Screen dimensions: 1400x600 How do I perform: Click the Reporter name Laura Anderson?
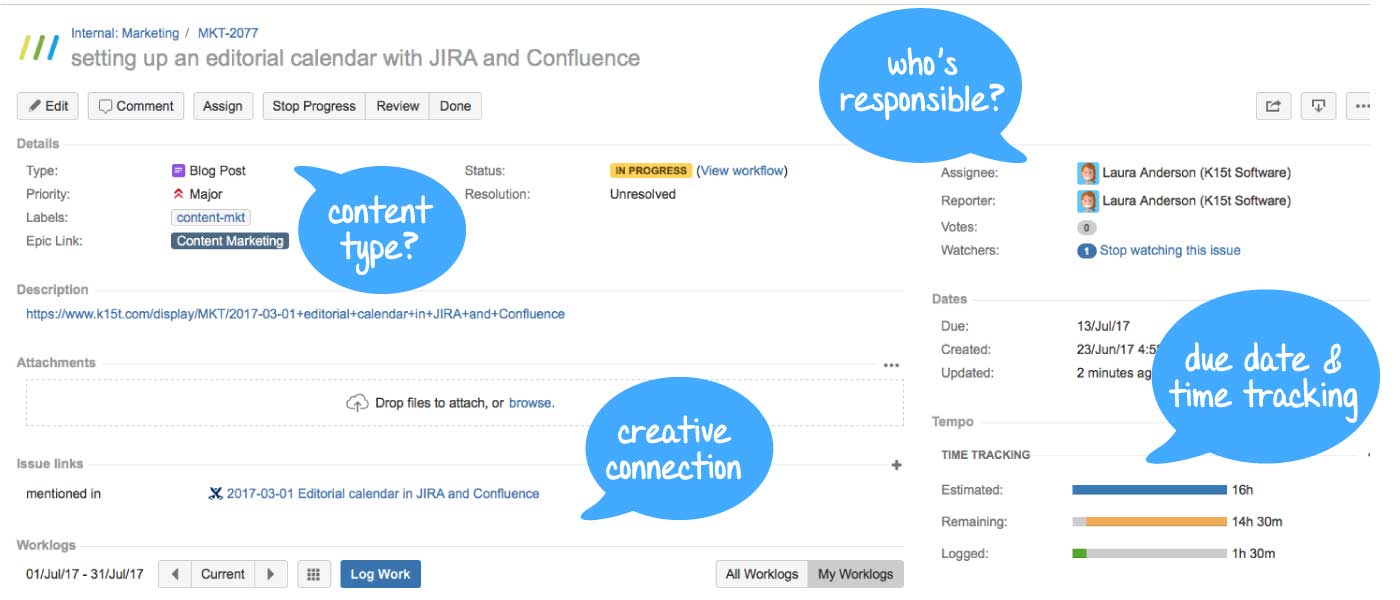[x=1196, y=201]
